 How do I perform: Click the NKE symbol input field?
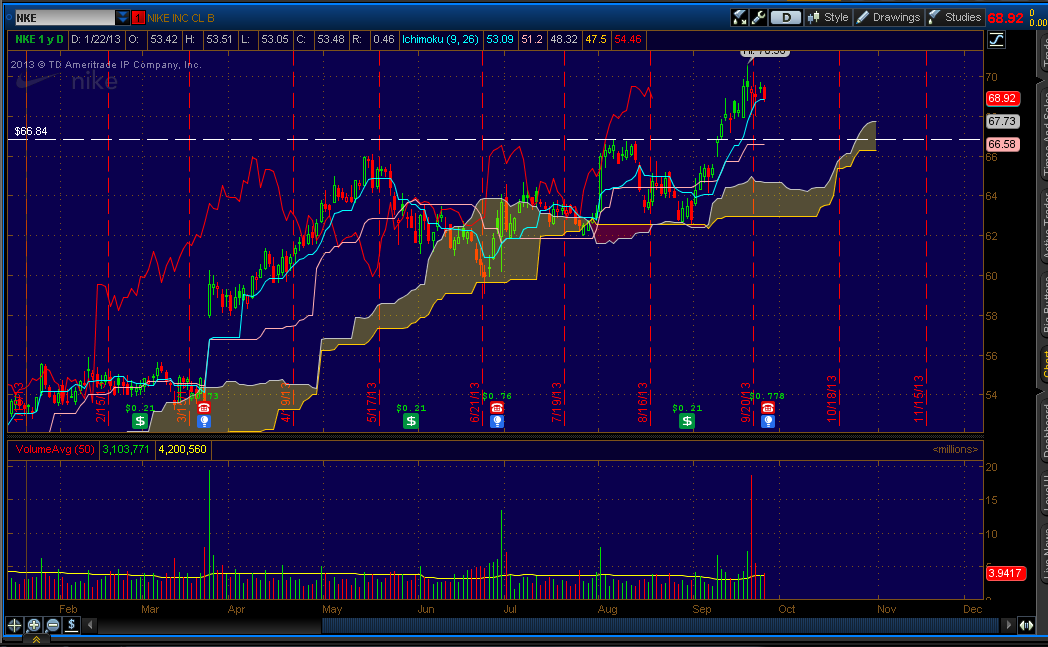click(65, 17)
